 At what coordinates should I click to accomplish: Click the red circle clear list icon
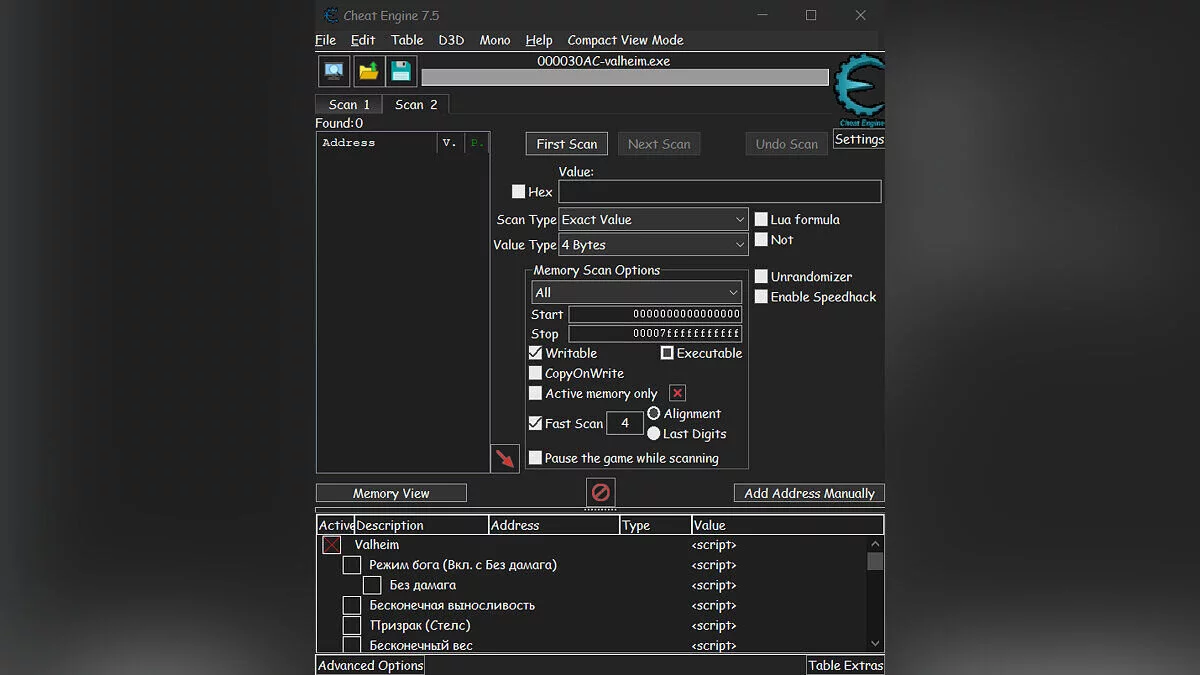tap(600, 493)
